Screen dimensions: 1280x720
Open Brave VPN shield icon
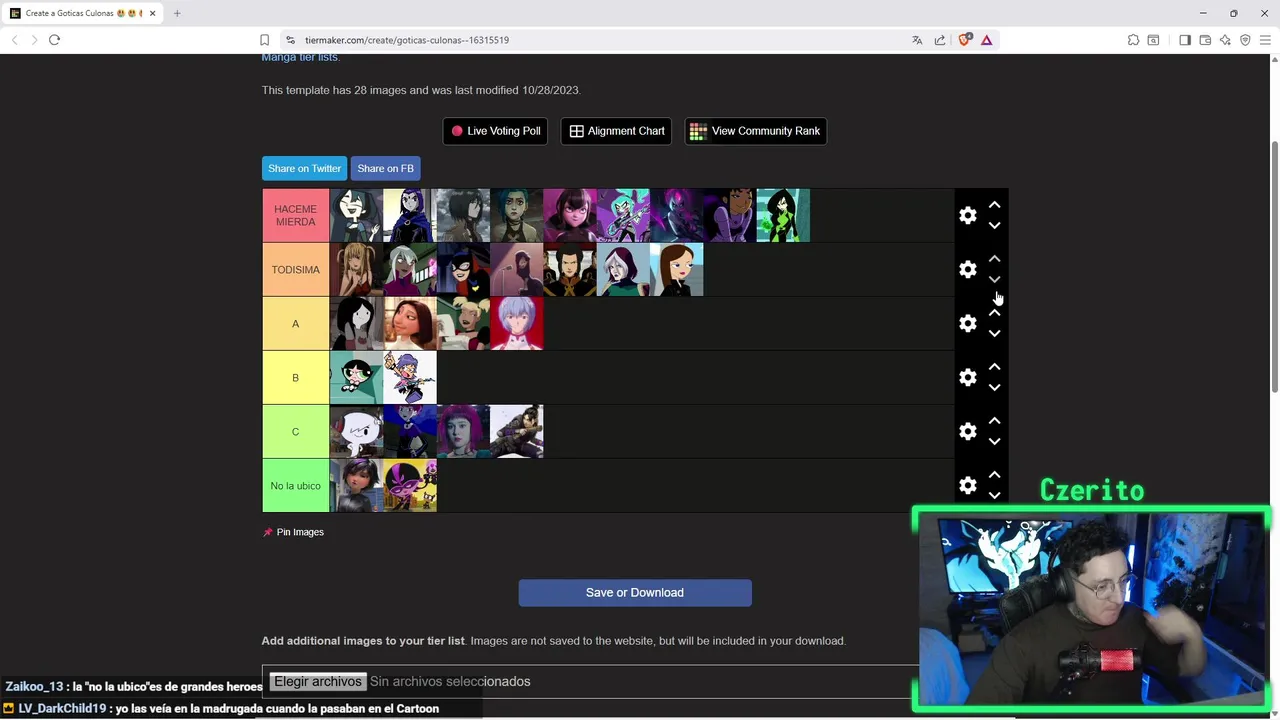tap(1245, 40)
